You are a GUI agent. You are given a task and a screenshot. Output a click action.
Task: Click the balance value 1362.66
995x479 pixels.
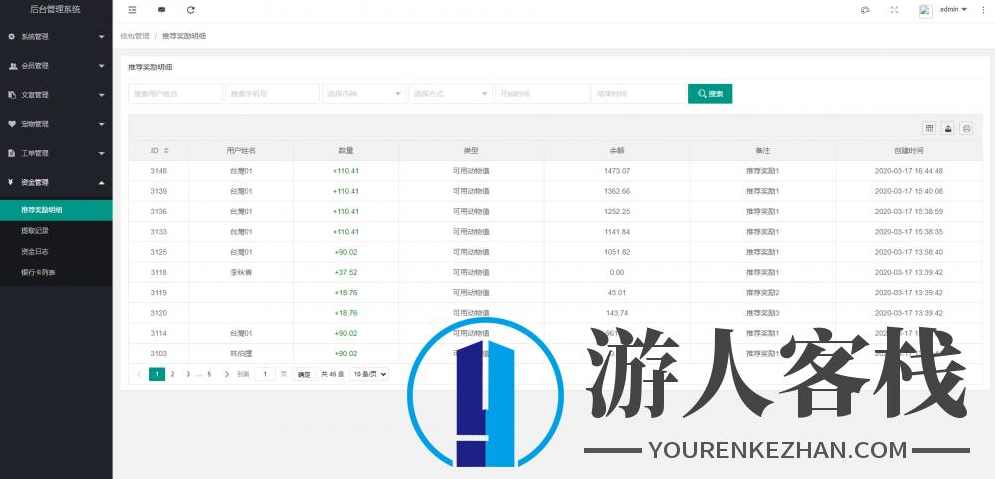[x=617, y=191]
